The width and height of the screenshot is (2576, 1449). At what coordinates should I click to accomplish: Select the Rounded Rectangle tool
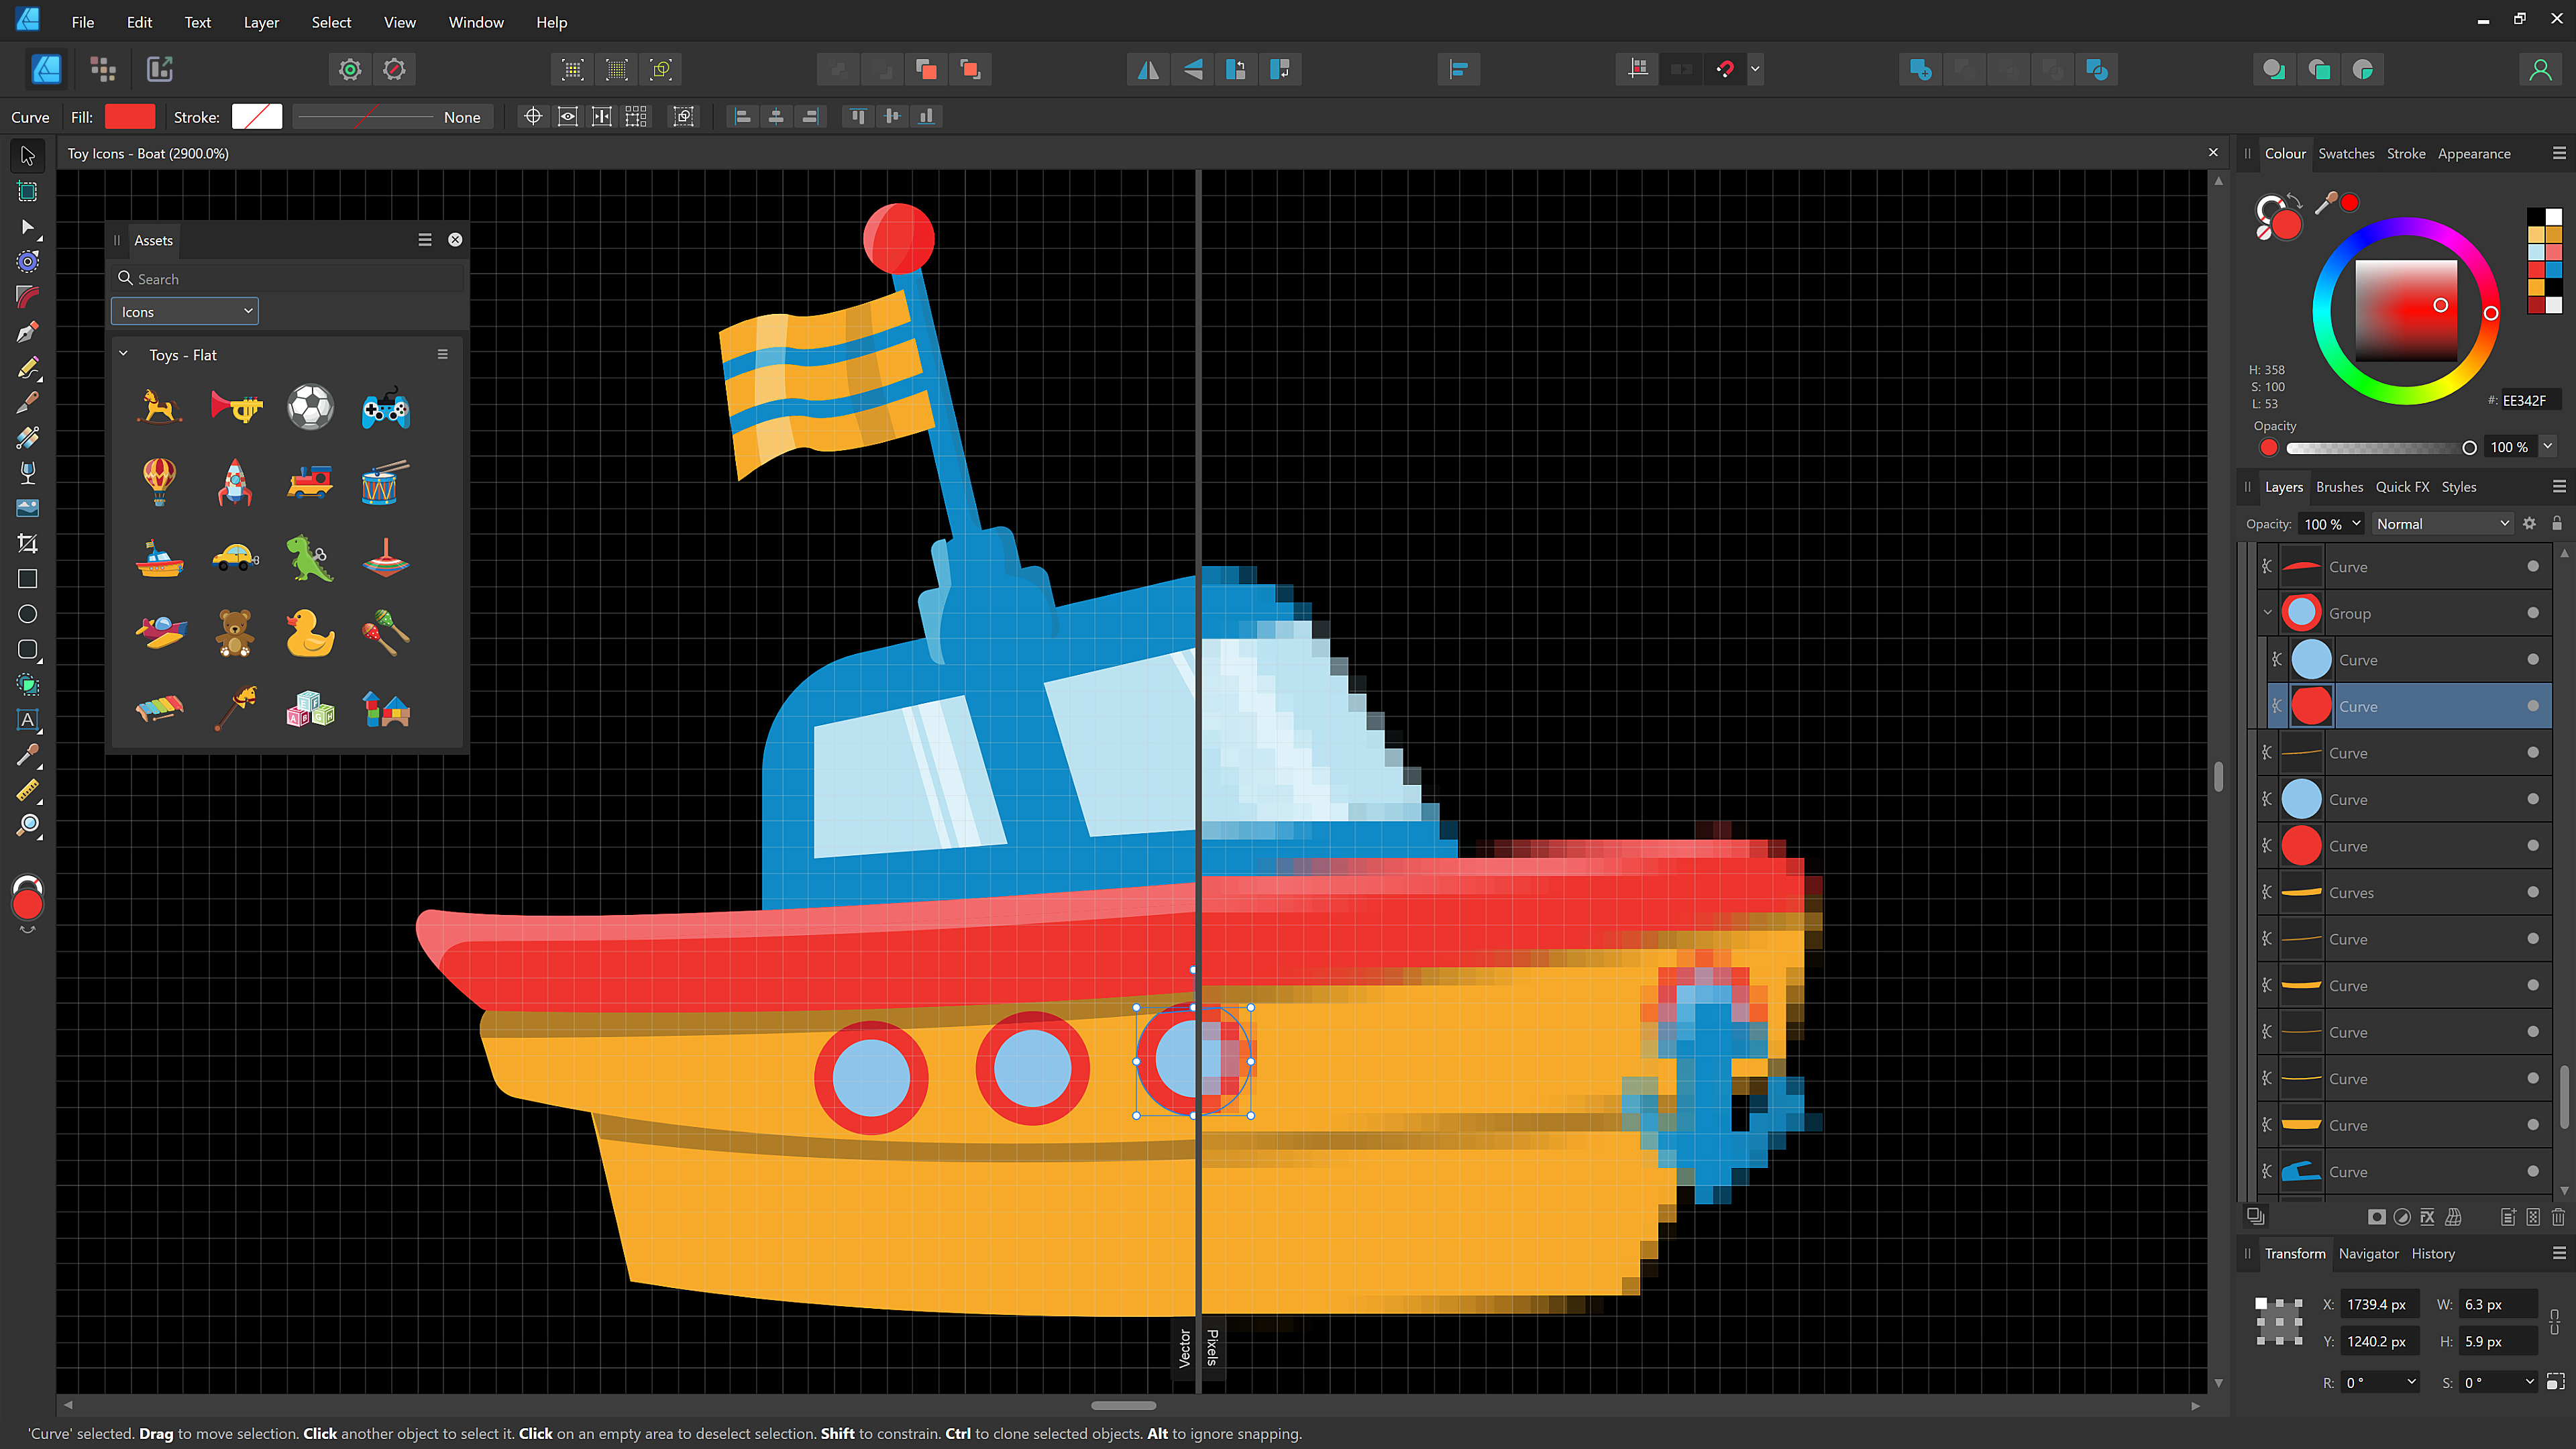28,650
